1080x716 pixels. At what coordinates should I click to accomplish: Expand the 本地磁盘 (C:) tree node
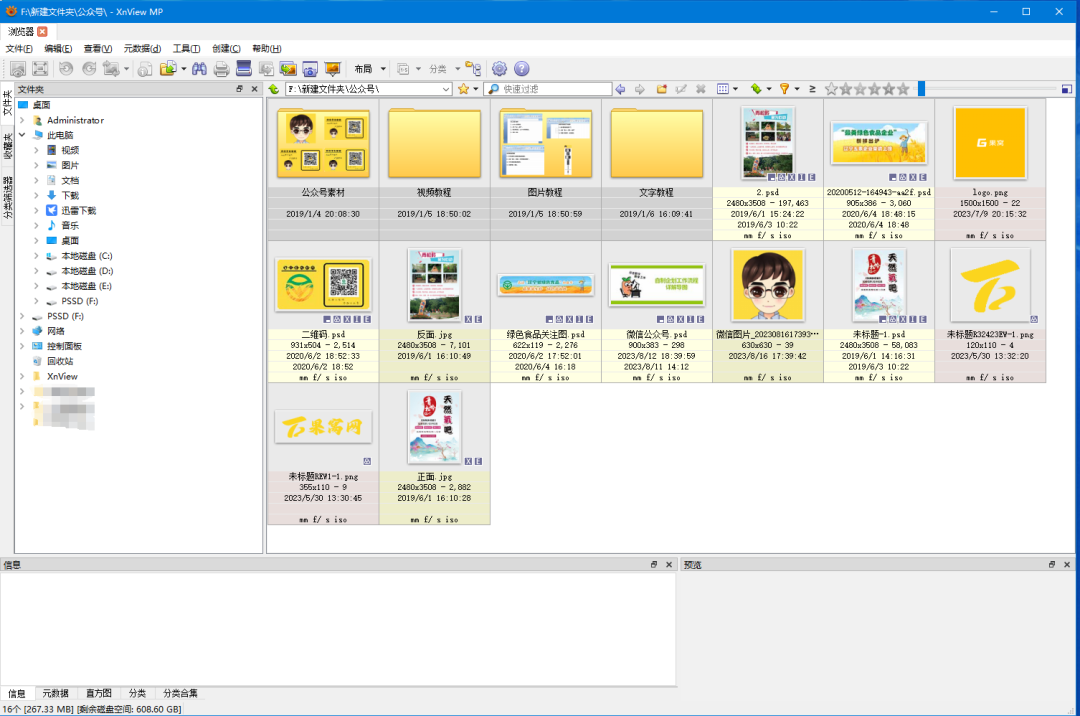[x=36, y=256]
